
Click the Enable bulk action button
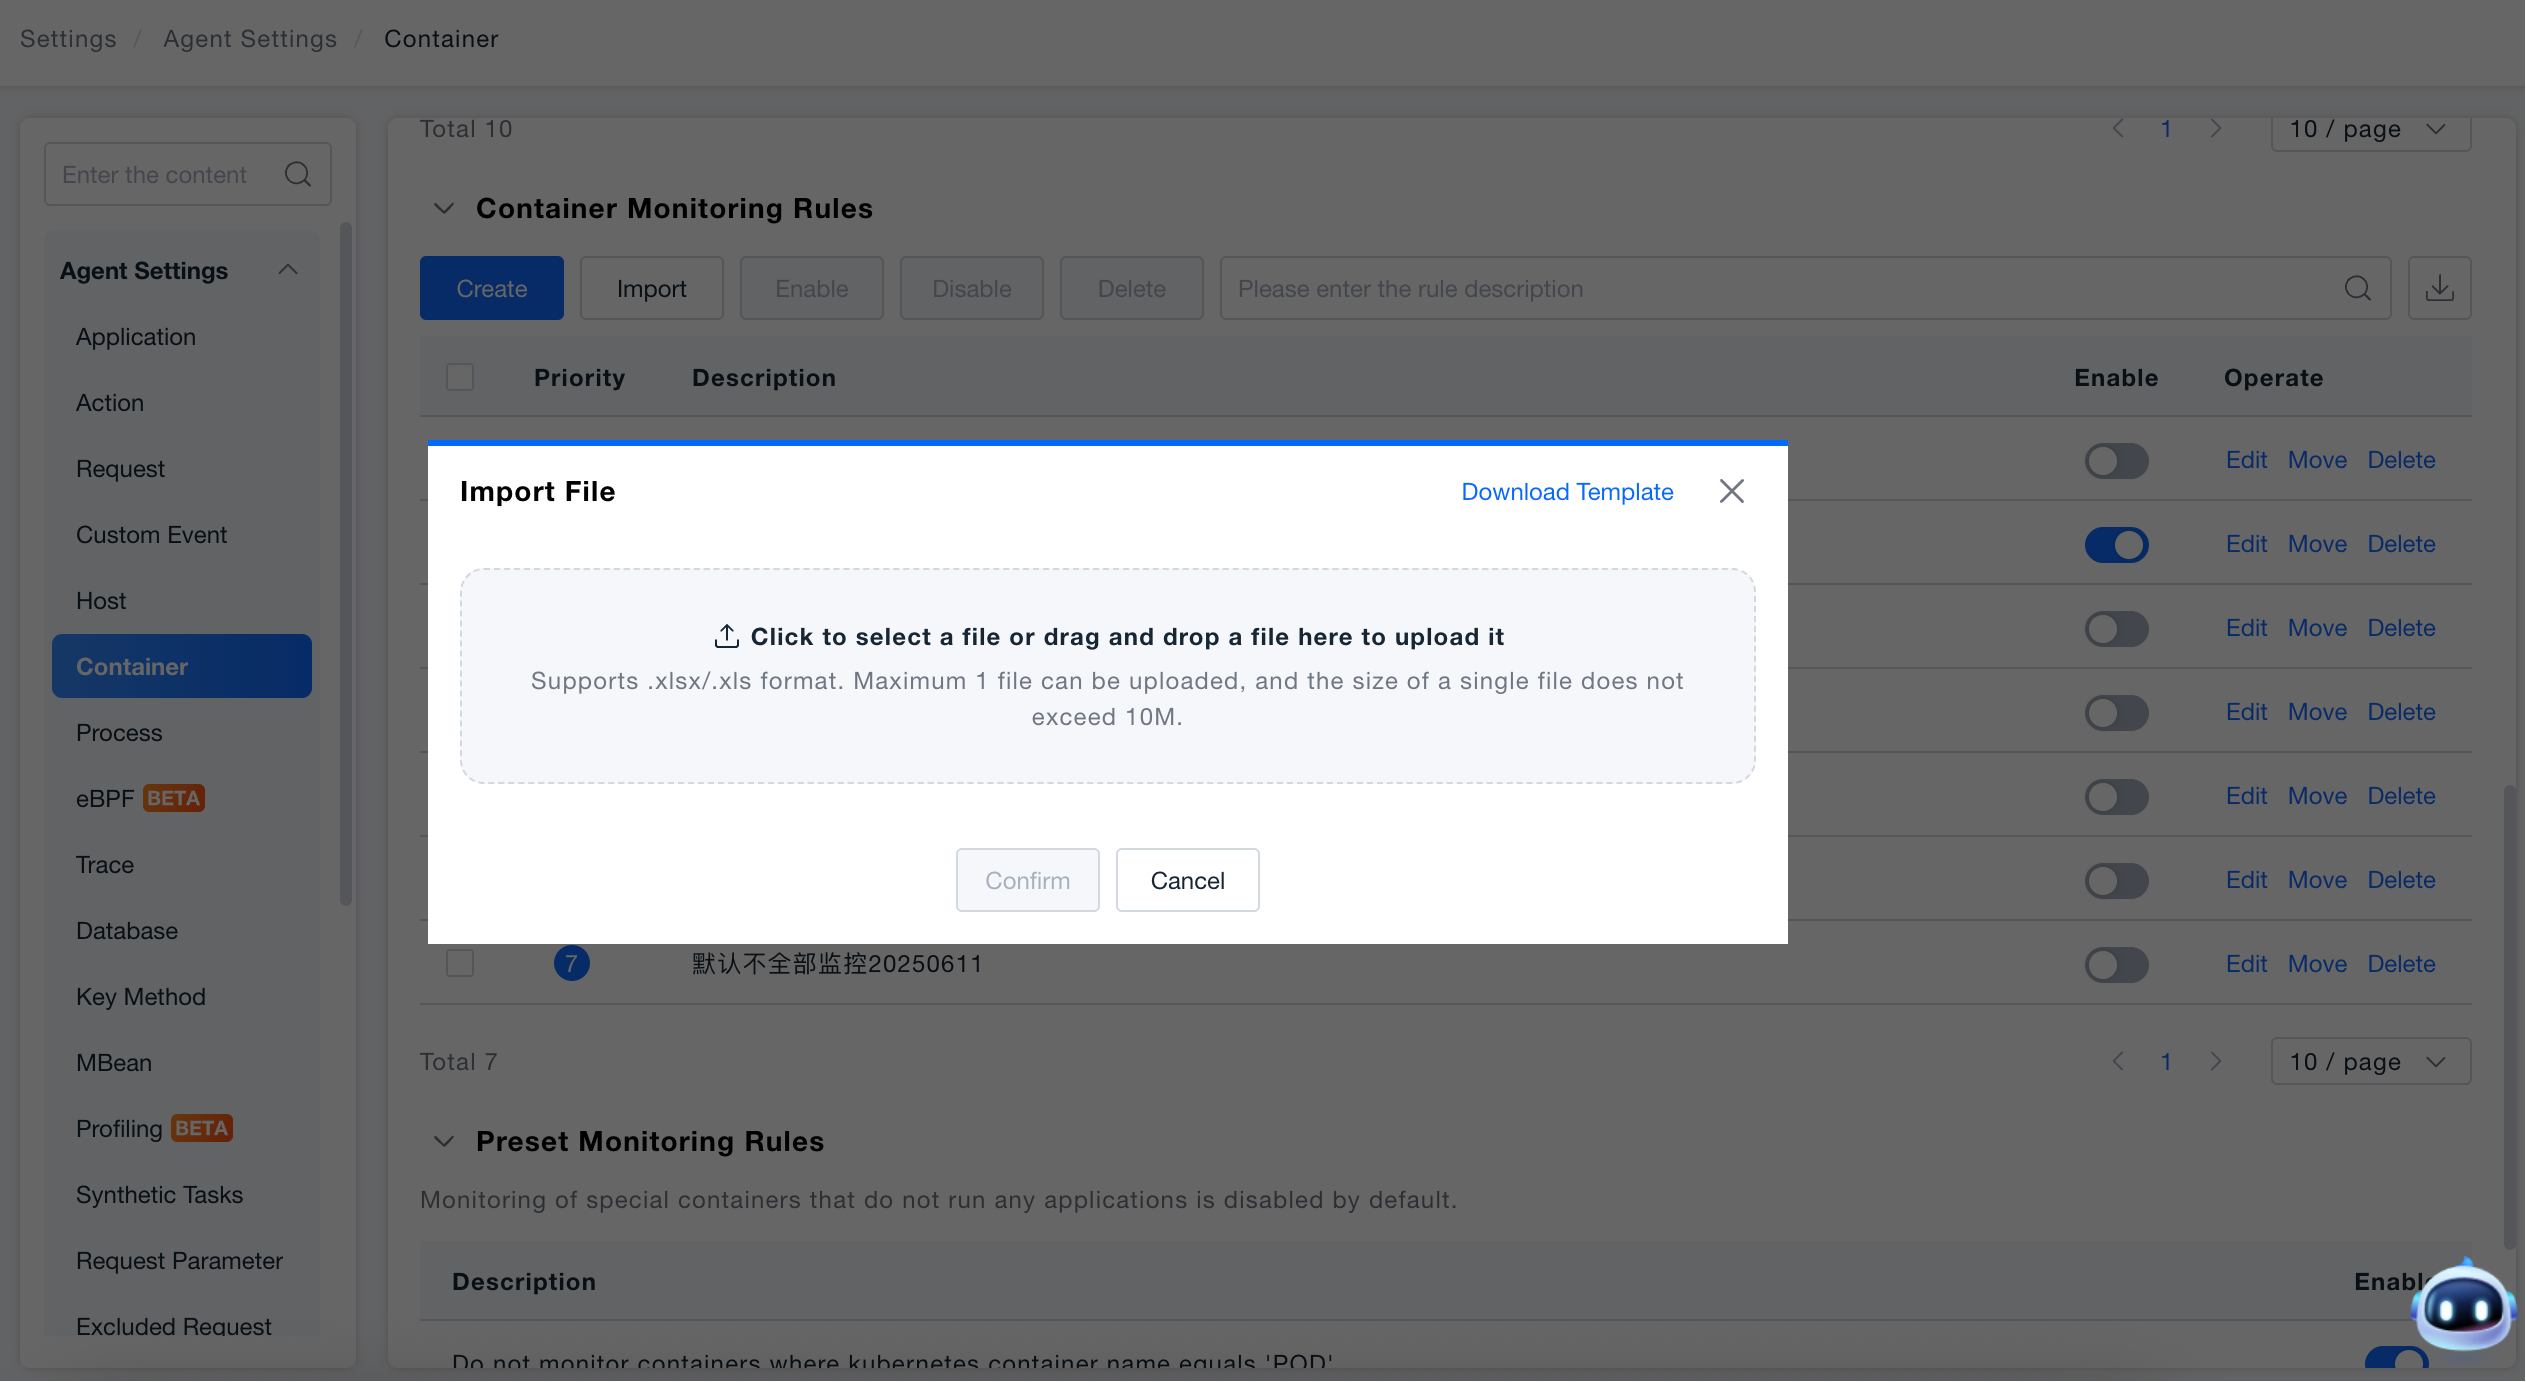[811, 288]
